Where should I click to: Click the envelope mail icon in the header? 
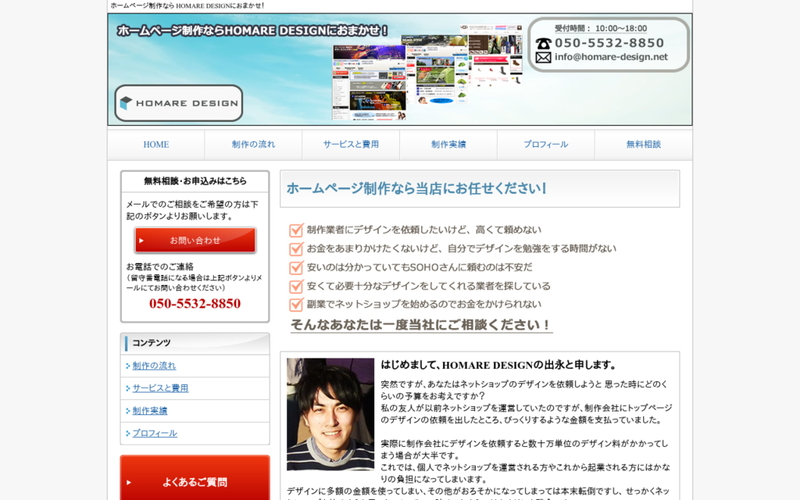pyautogui.click(x=543, y=58)
